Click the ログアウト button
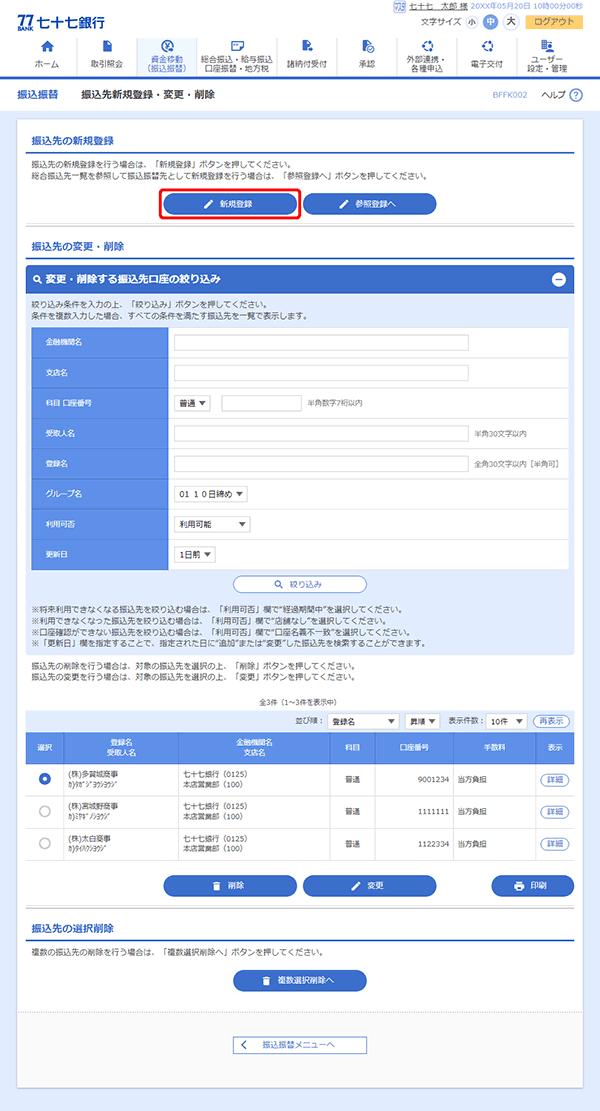 [554, 22]
